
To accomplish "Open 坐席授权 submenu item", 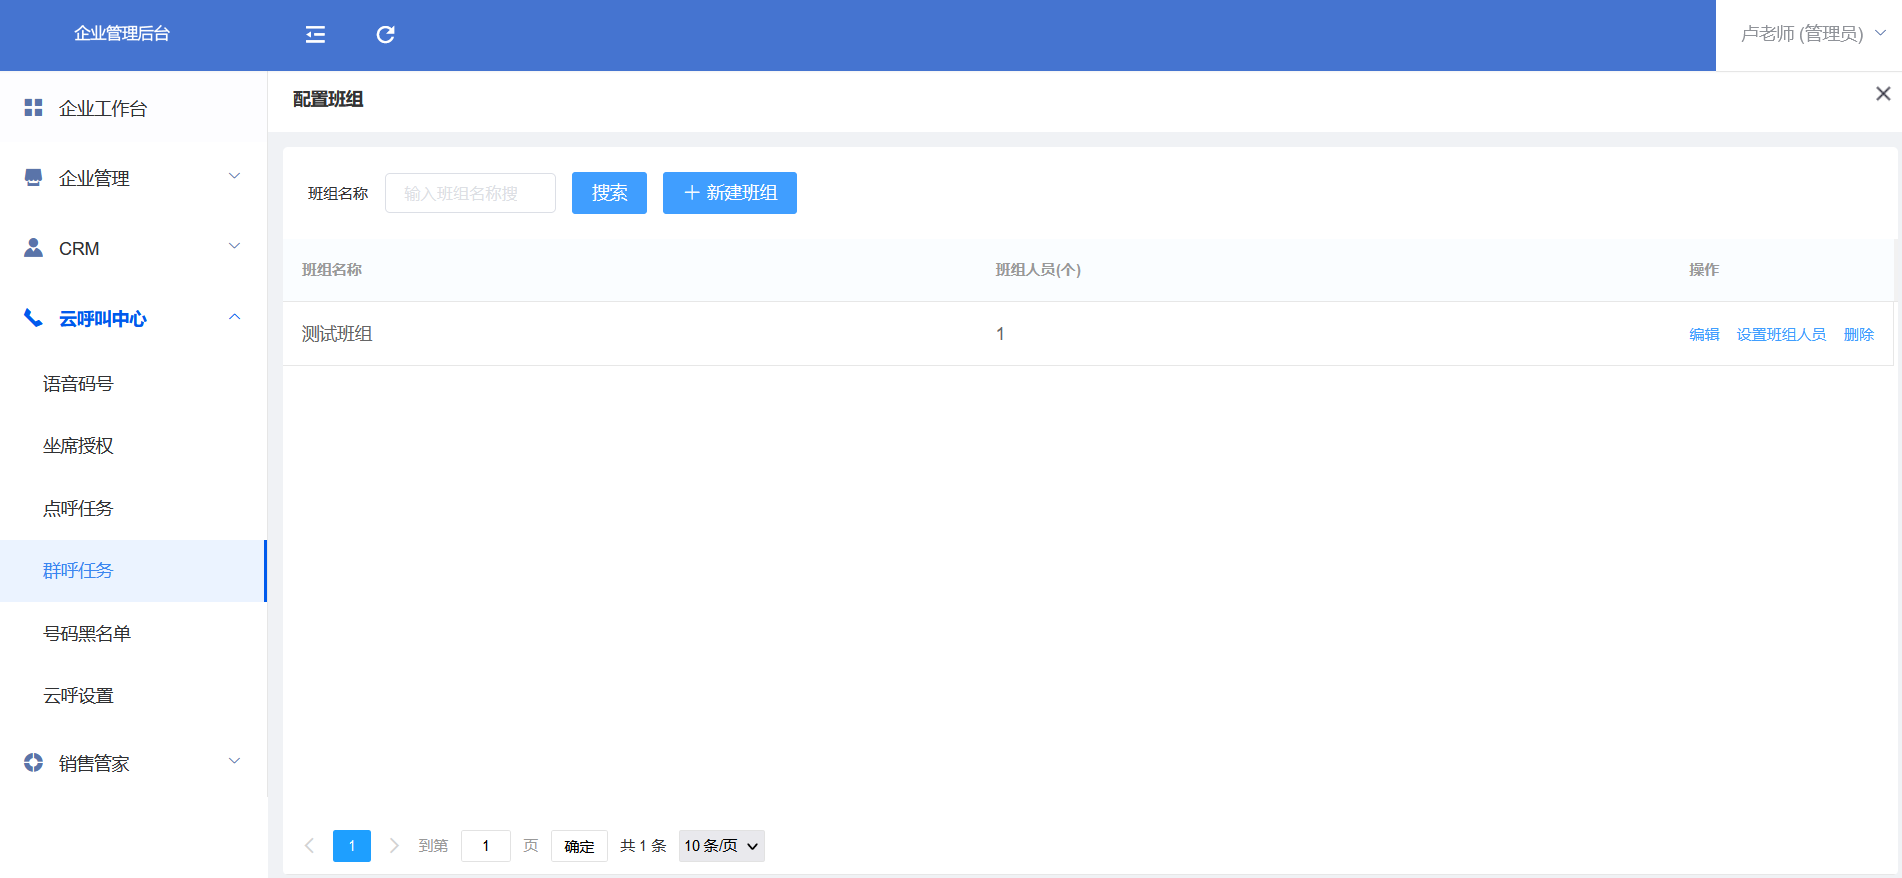I will click(134, 446).
